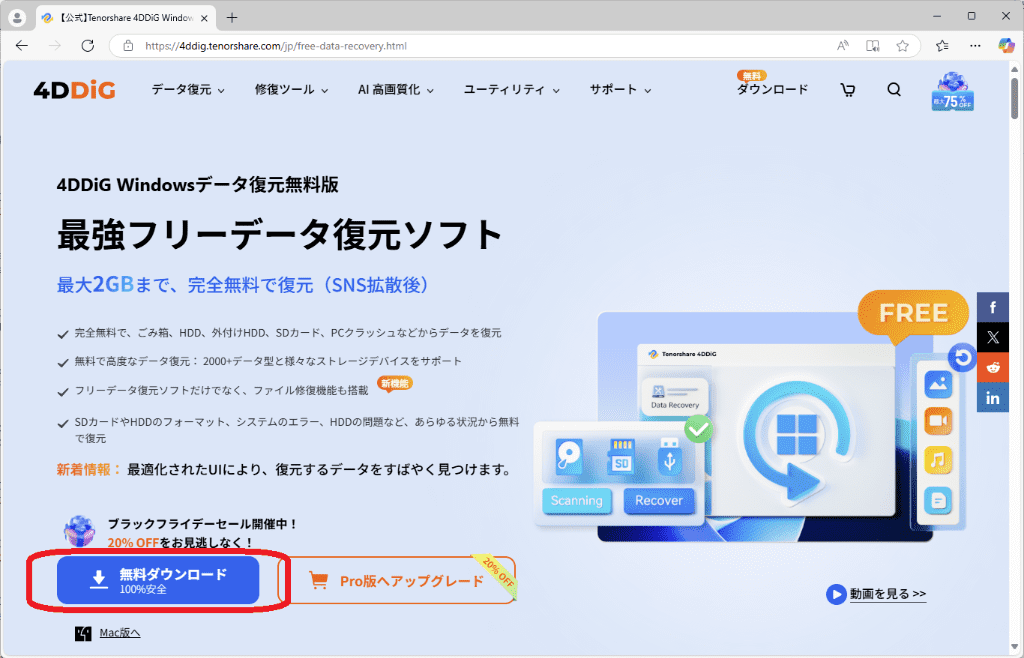This screenshot has width=1024, height=658.
Task: Open the browser profile icon
Action: (x=17, y=18)
